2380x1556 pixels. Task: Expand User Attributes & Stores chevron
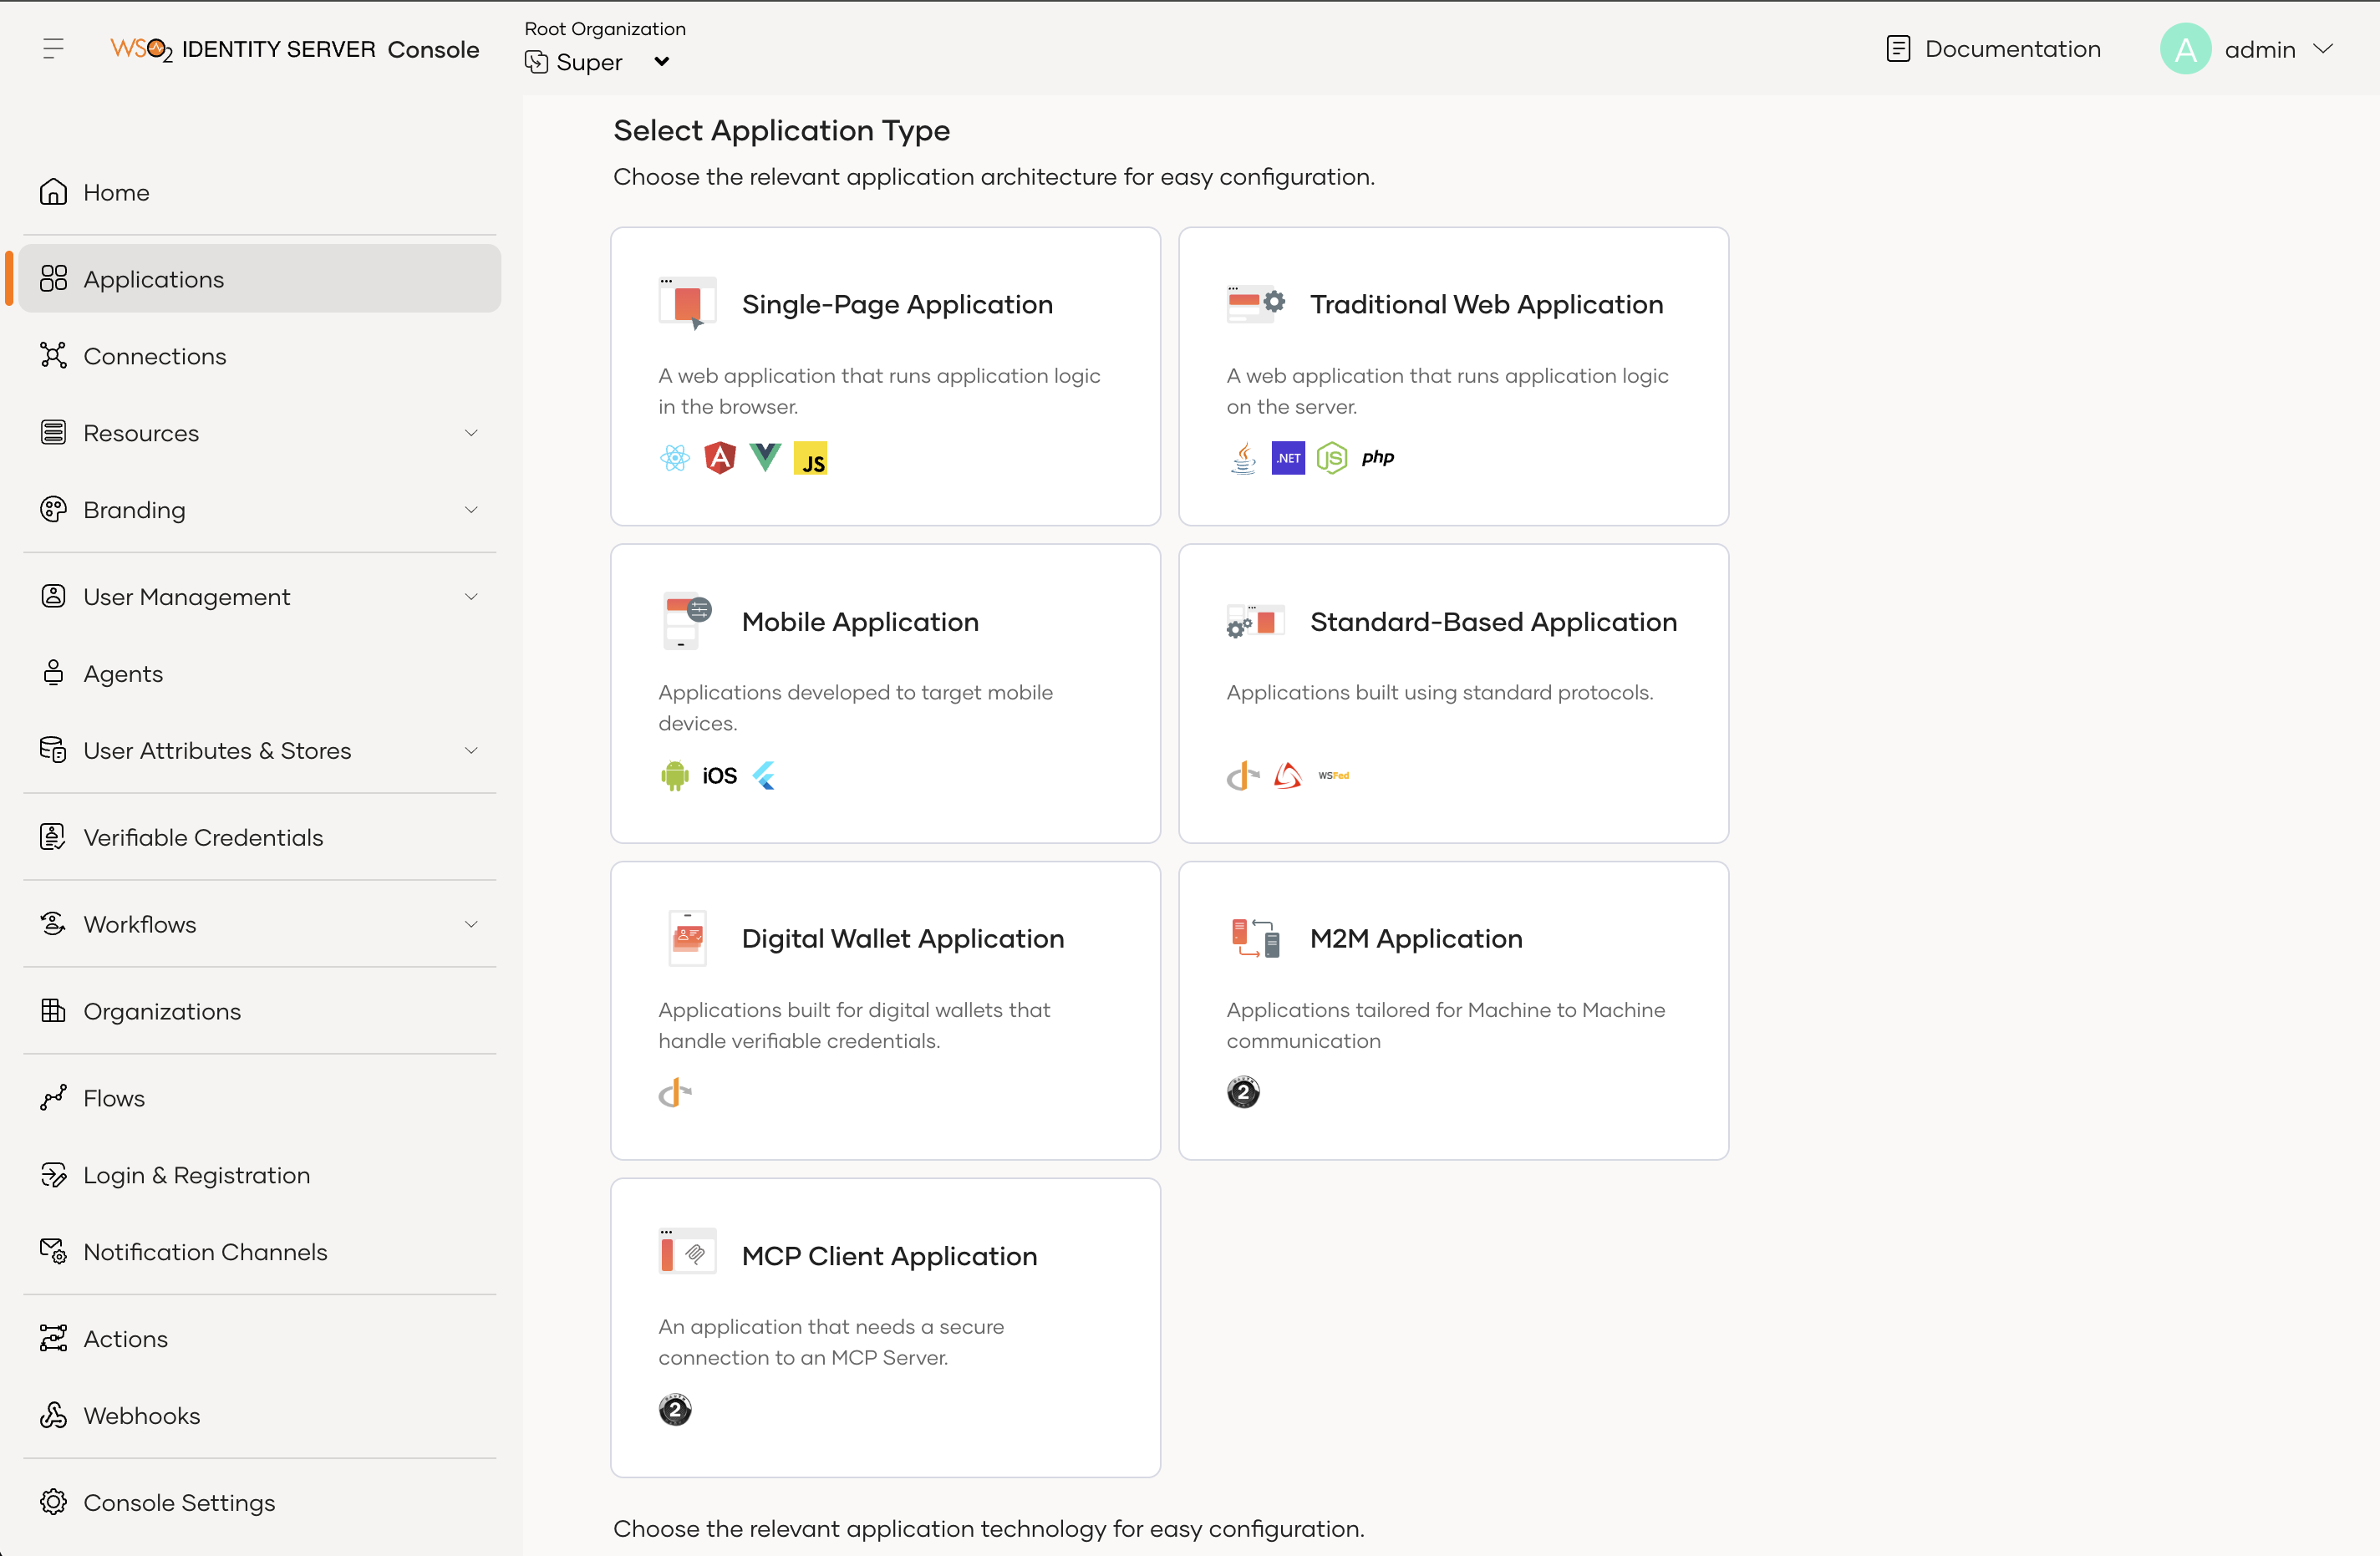click(x=471, y=750)
